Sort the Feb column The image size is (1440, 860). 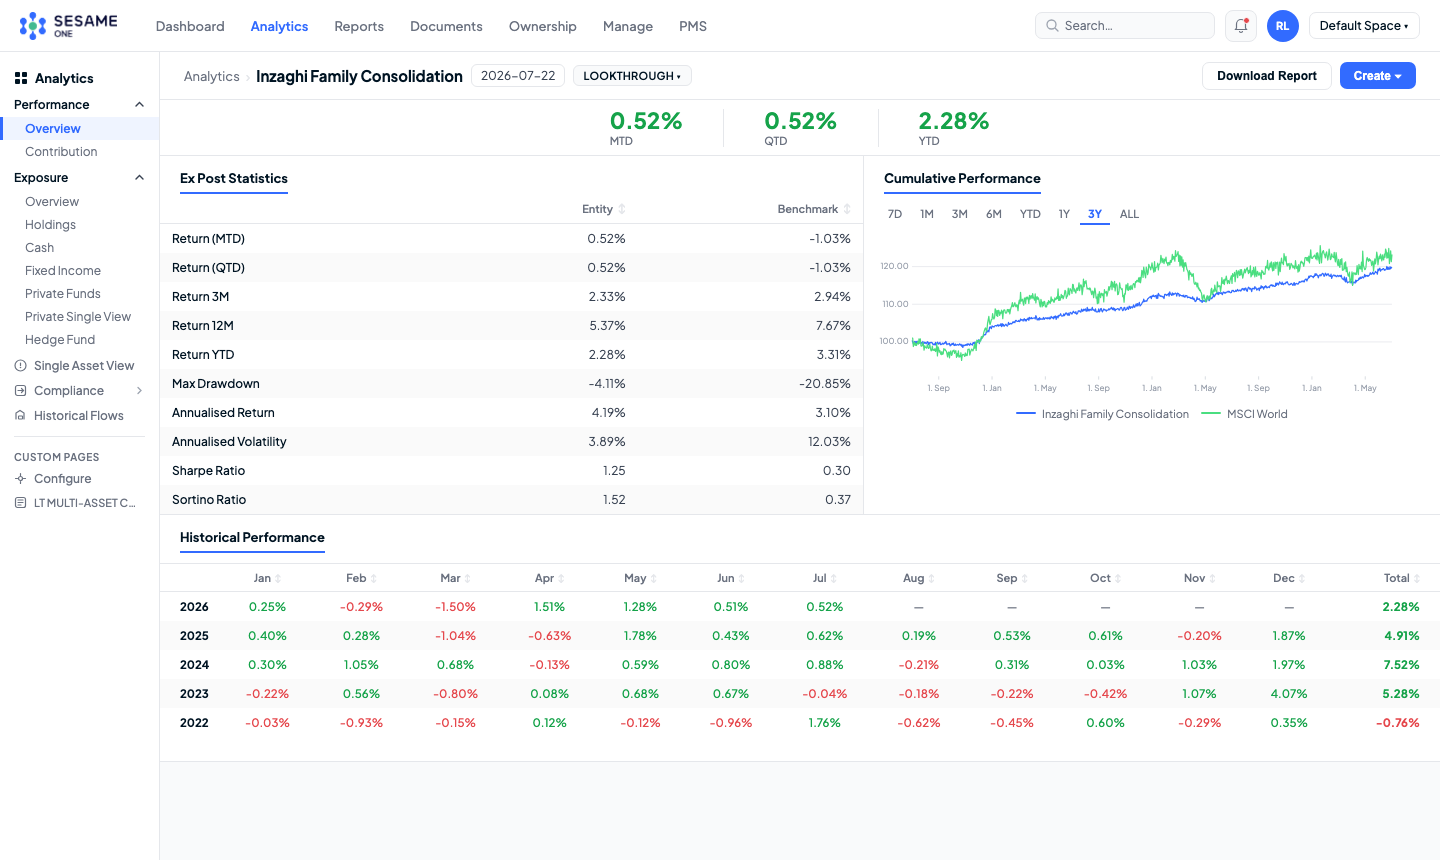click(374, 579)
